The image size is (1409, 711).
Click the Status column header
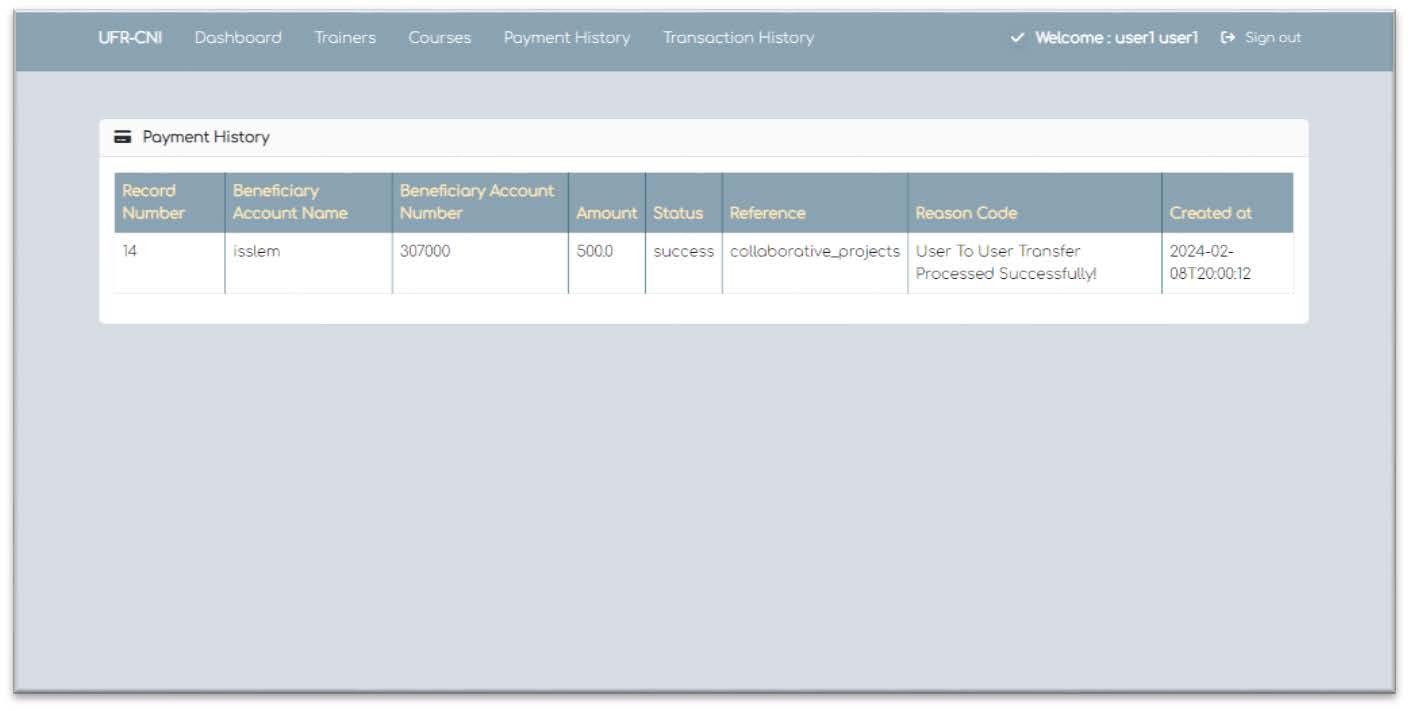tap(677, 213)
